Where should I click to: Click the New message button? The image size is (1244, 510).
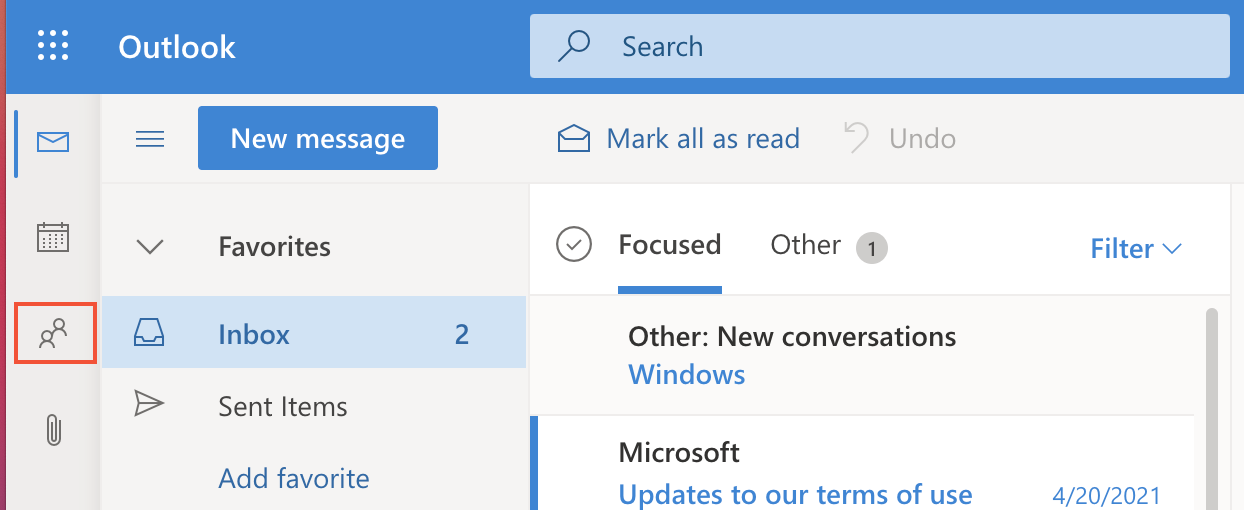(x=318, y=138)
